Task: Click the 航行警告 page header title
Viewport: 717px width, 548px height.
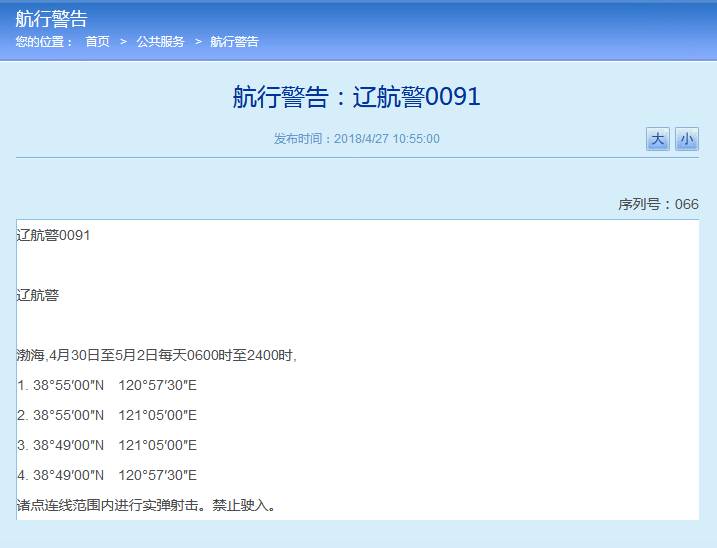Action: pos(51,19)
